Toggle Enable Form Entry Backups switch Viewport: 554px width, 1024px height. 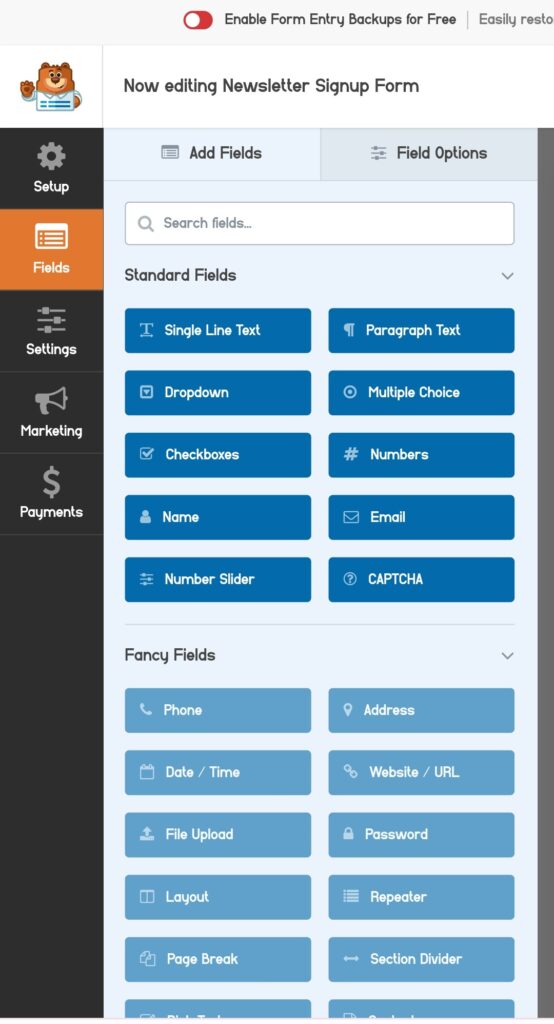[198, 20]
